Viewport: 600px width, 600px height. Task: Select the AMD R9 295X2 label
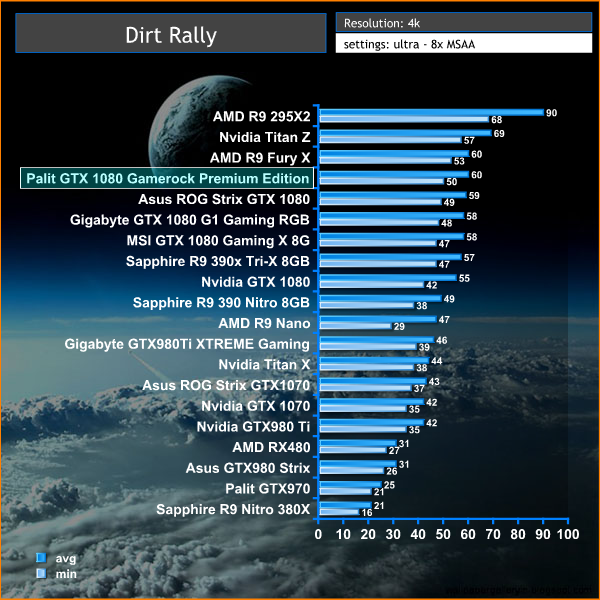[x=262, y=116]
